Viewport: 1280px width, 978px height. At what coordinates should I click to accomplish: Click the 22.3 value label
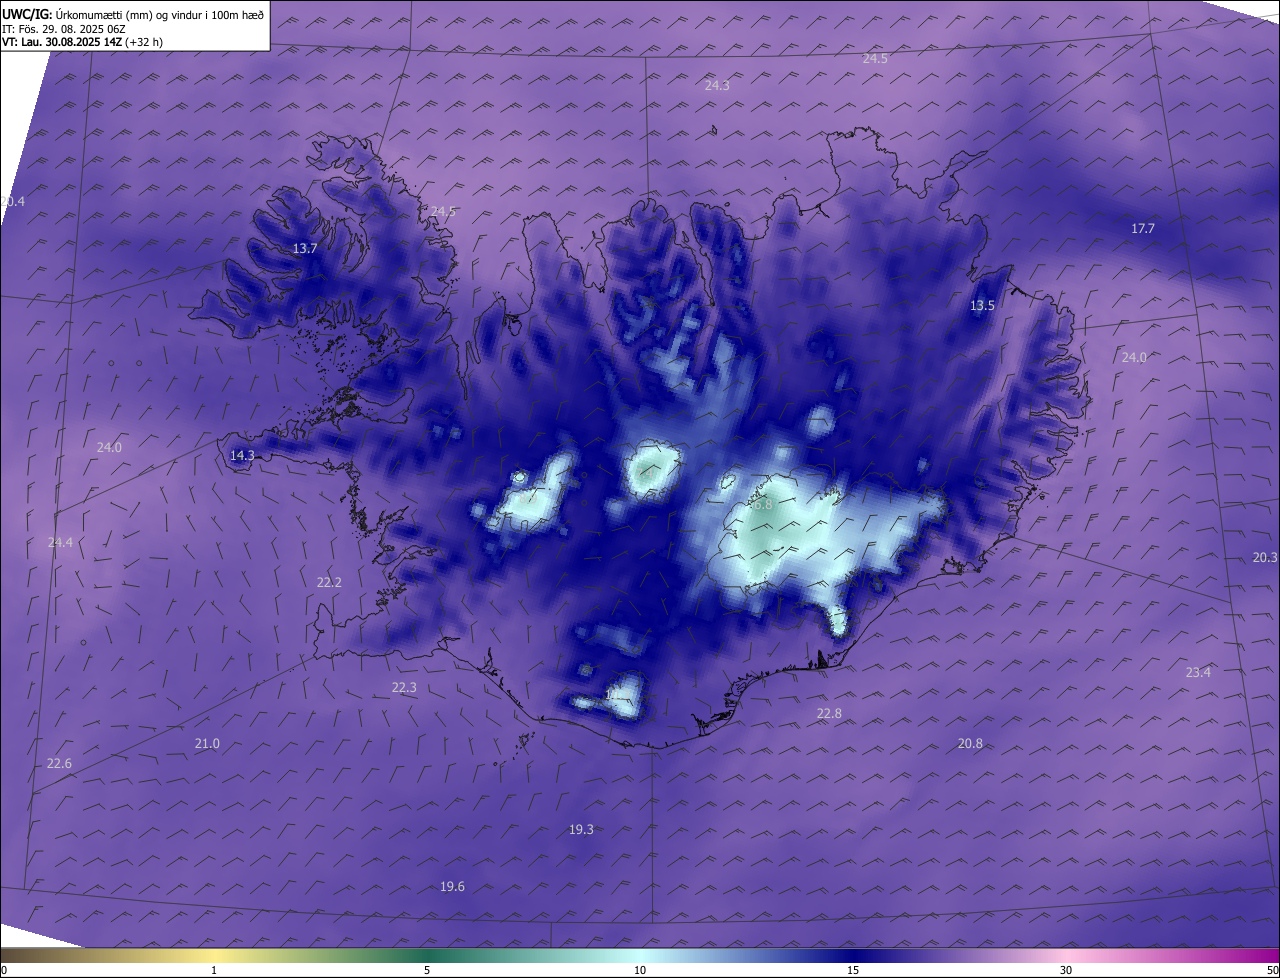tap(404, 688)
